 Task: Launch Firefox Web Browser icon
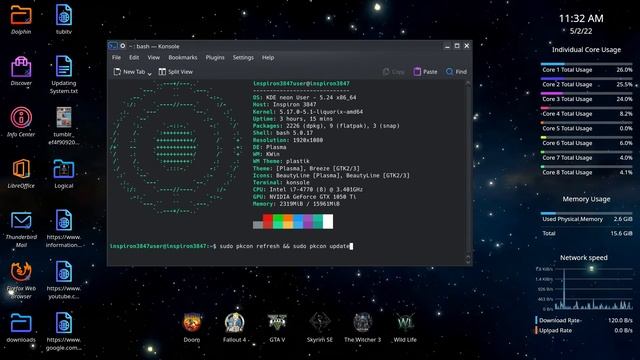pos(21,271)
